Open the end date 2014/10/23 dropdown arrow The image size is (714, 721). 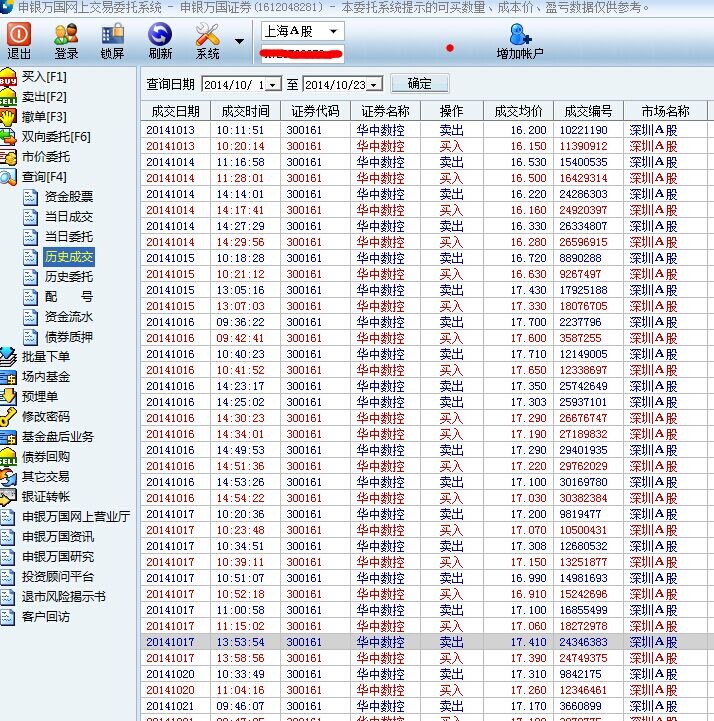coord(374,85)
